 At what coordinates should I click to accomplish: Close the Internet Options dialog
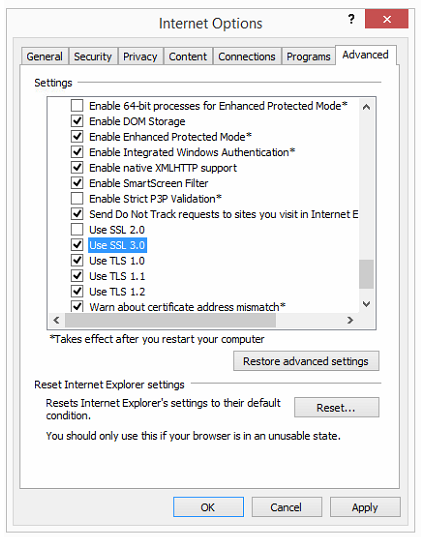[387, 19]
